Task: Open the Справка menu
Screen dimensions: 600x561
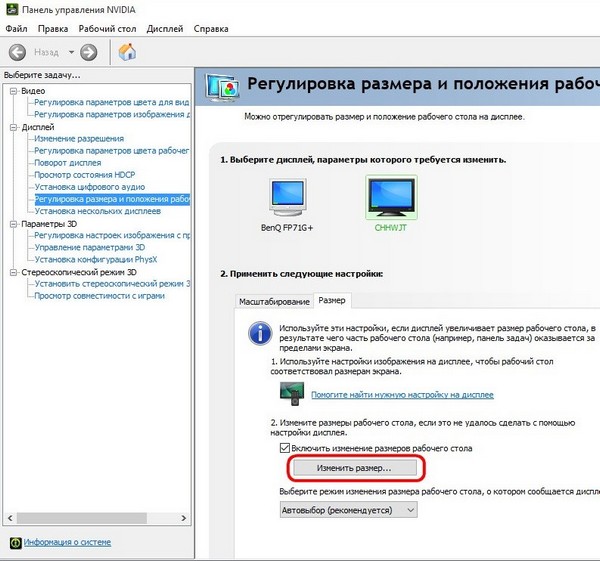Action: tap(211, 28)
